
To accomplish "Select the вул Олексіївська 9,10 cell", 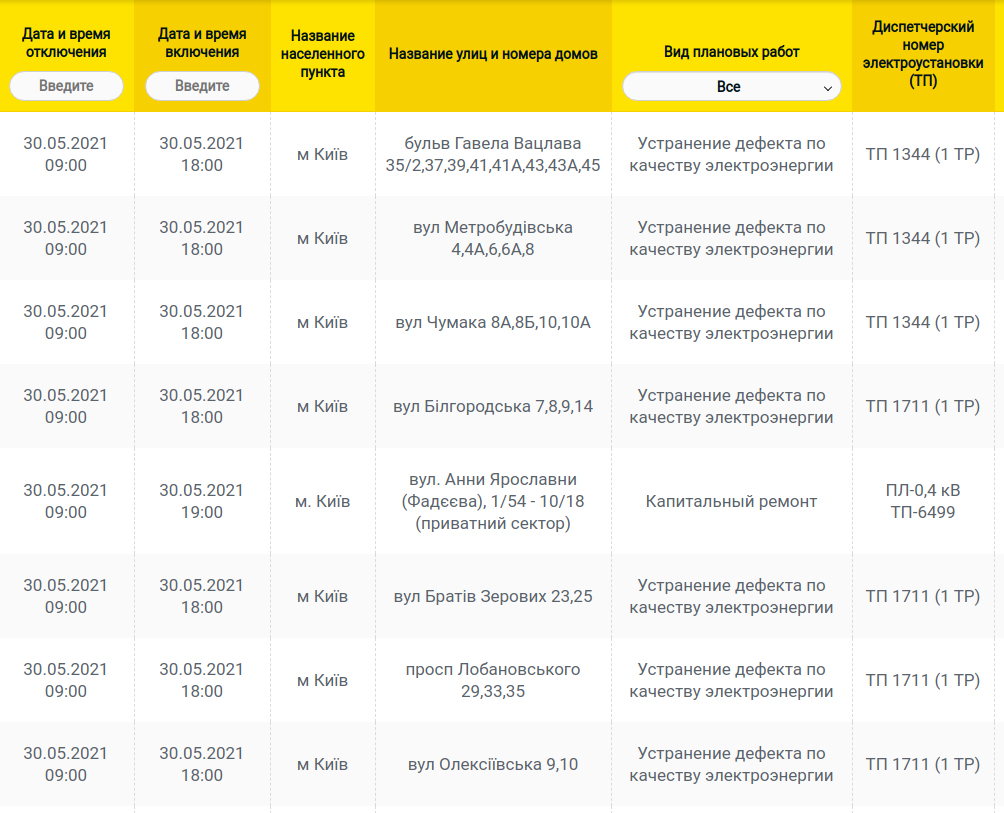I will pyautogui.click(x=493, y=764).
